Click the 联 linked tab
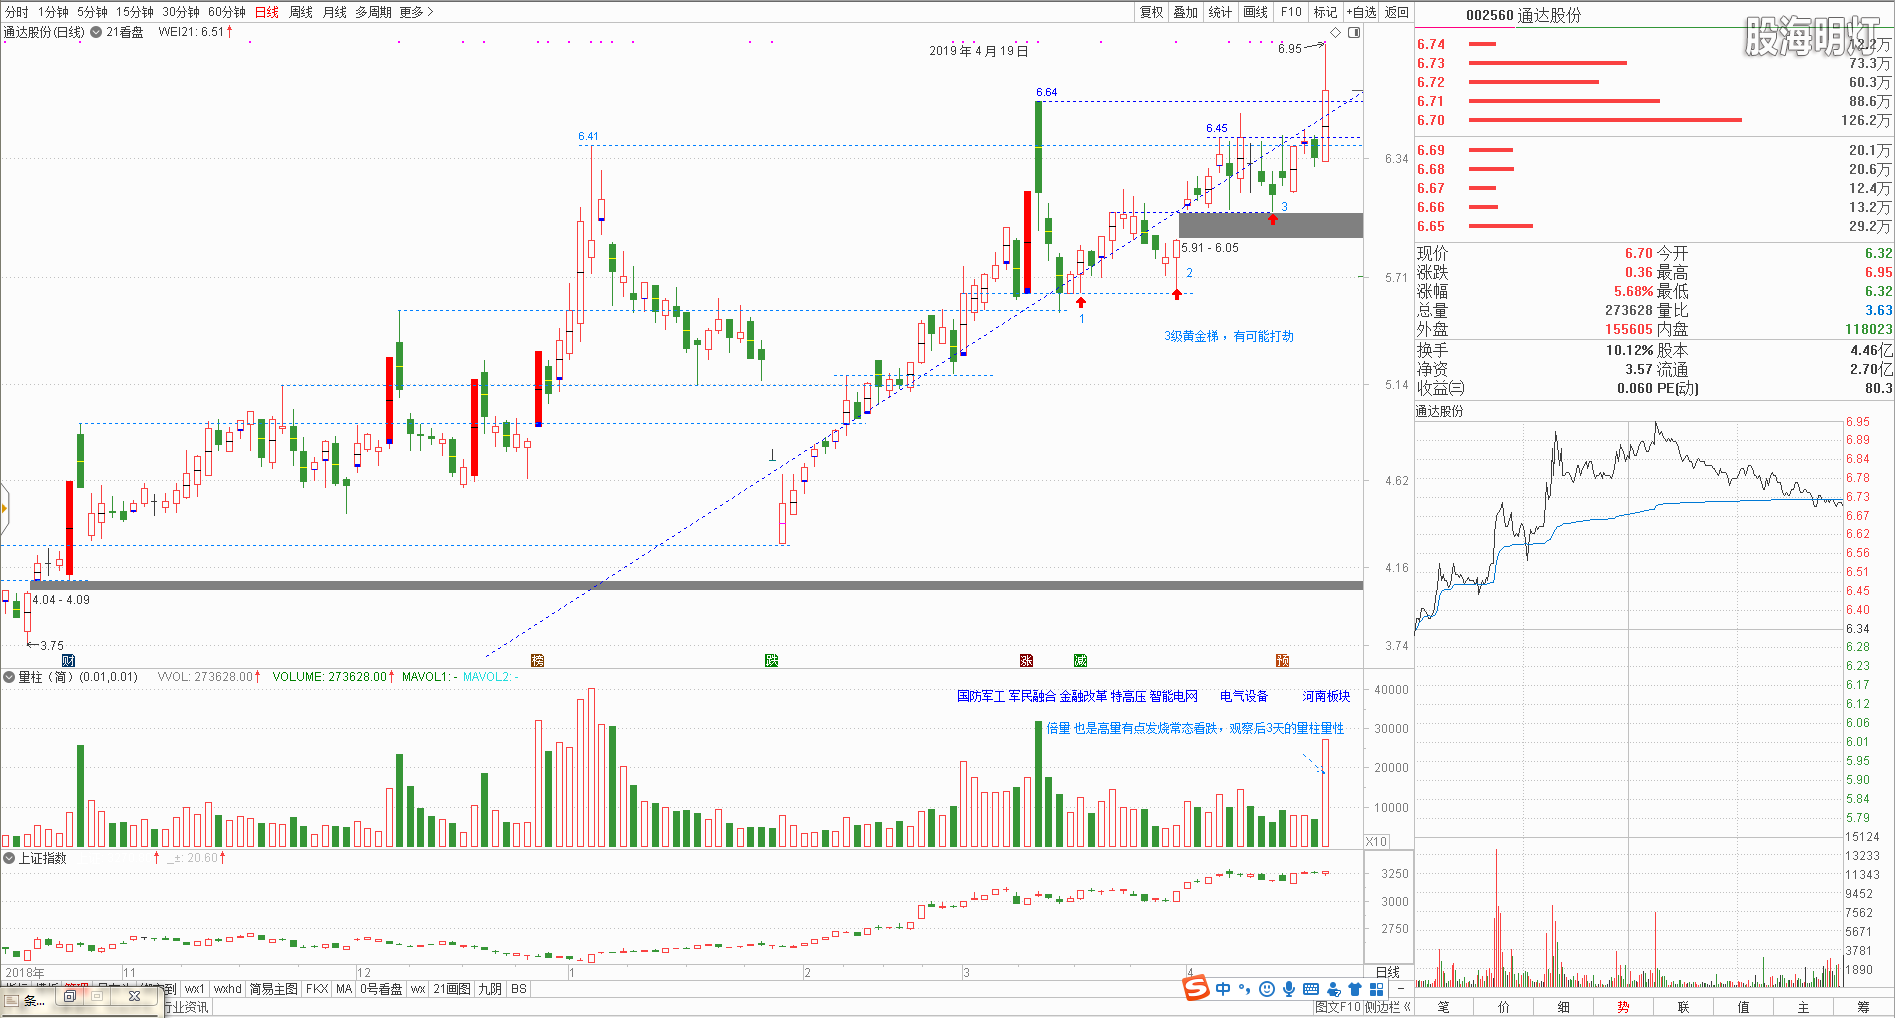 [x=1684, y=1007]
